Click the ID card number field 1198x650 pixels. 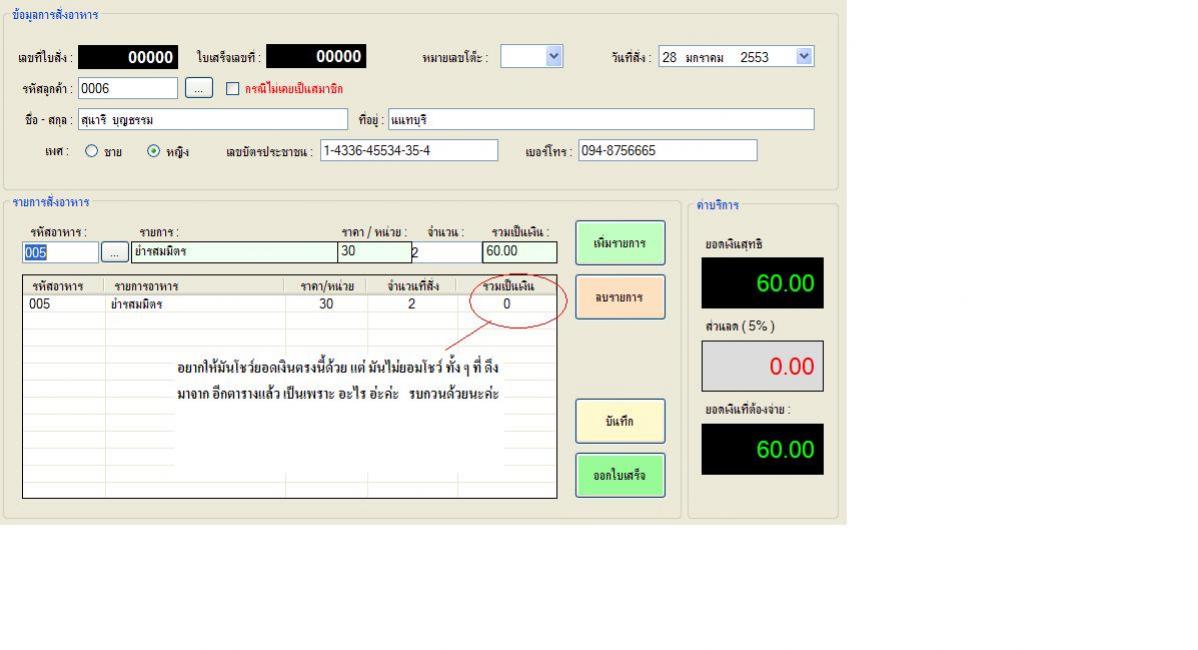coord(409,150)
